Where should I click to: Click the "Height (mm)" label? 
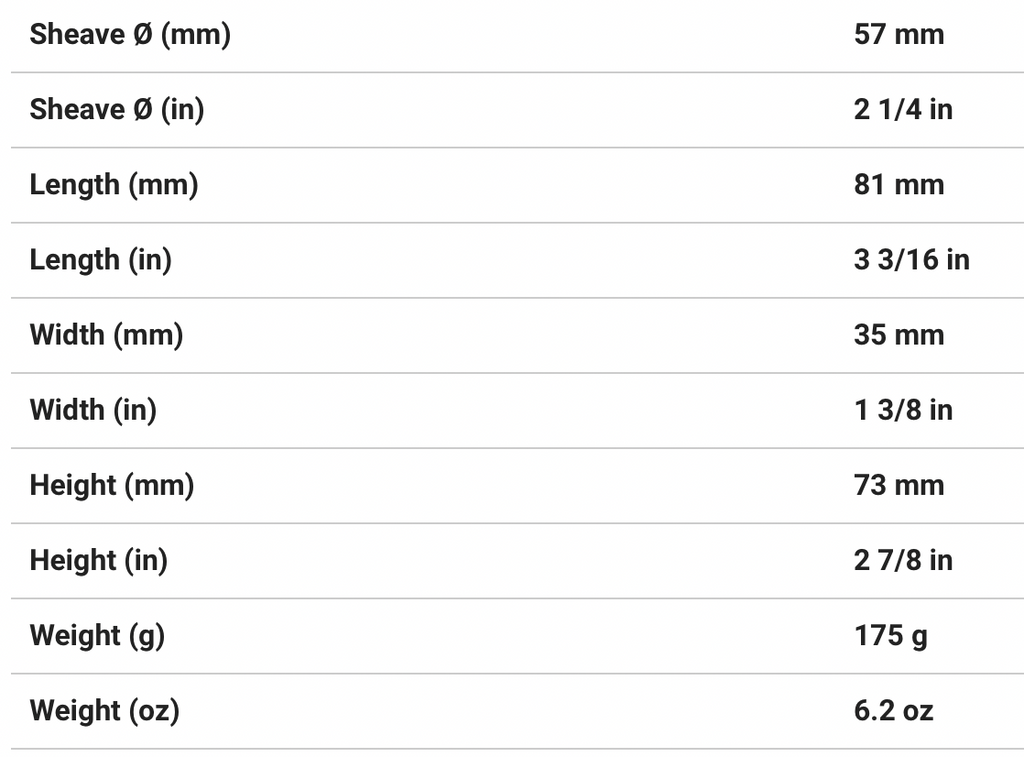[112, 485]
